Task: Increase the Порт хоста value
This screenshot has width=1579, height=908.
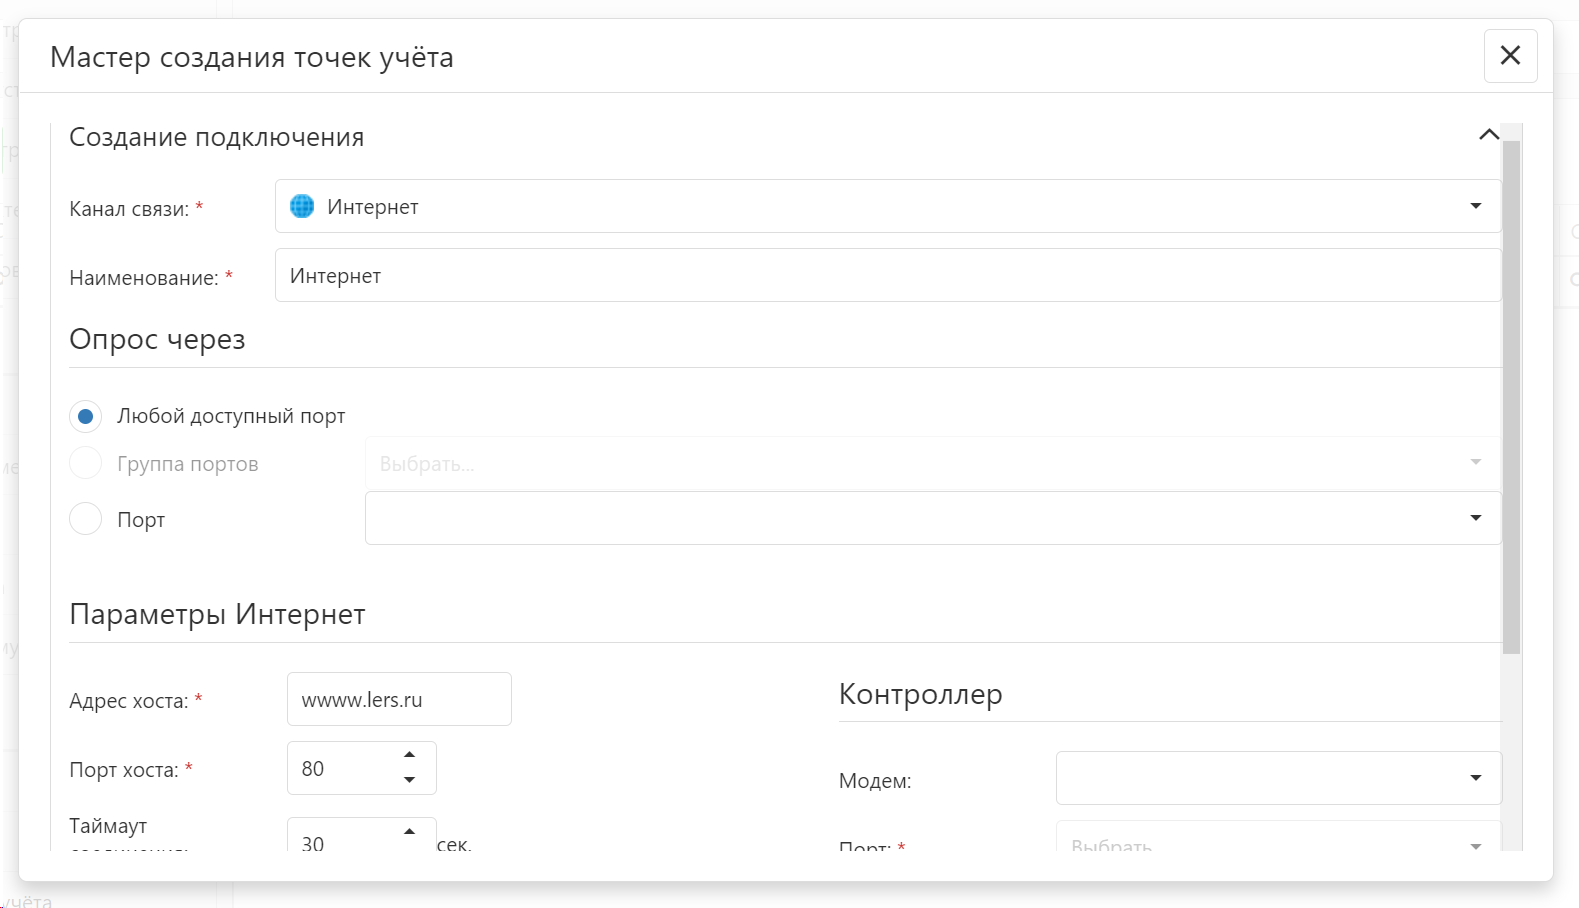Action: click(x=410, y=755)
